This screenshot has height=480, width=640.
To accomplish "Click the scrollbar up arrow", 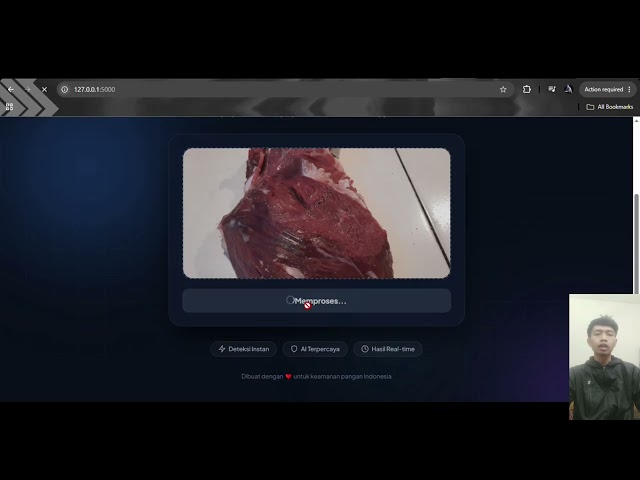I will coord(636,121).
